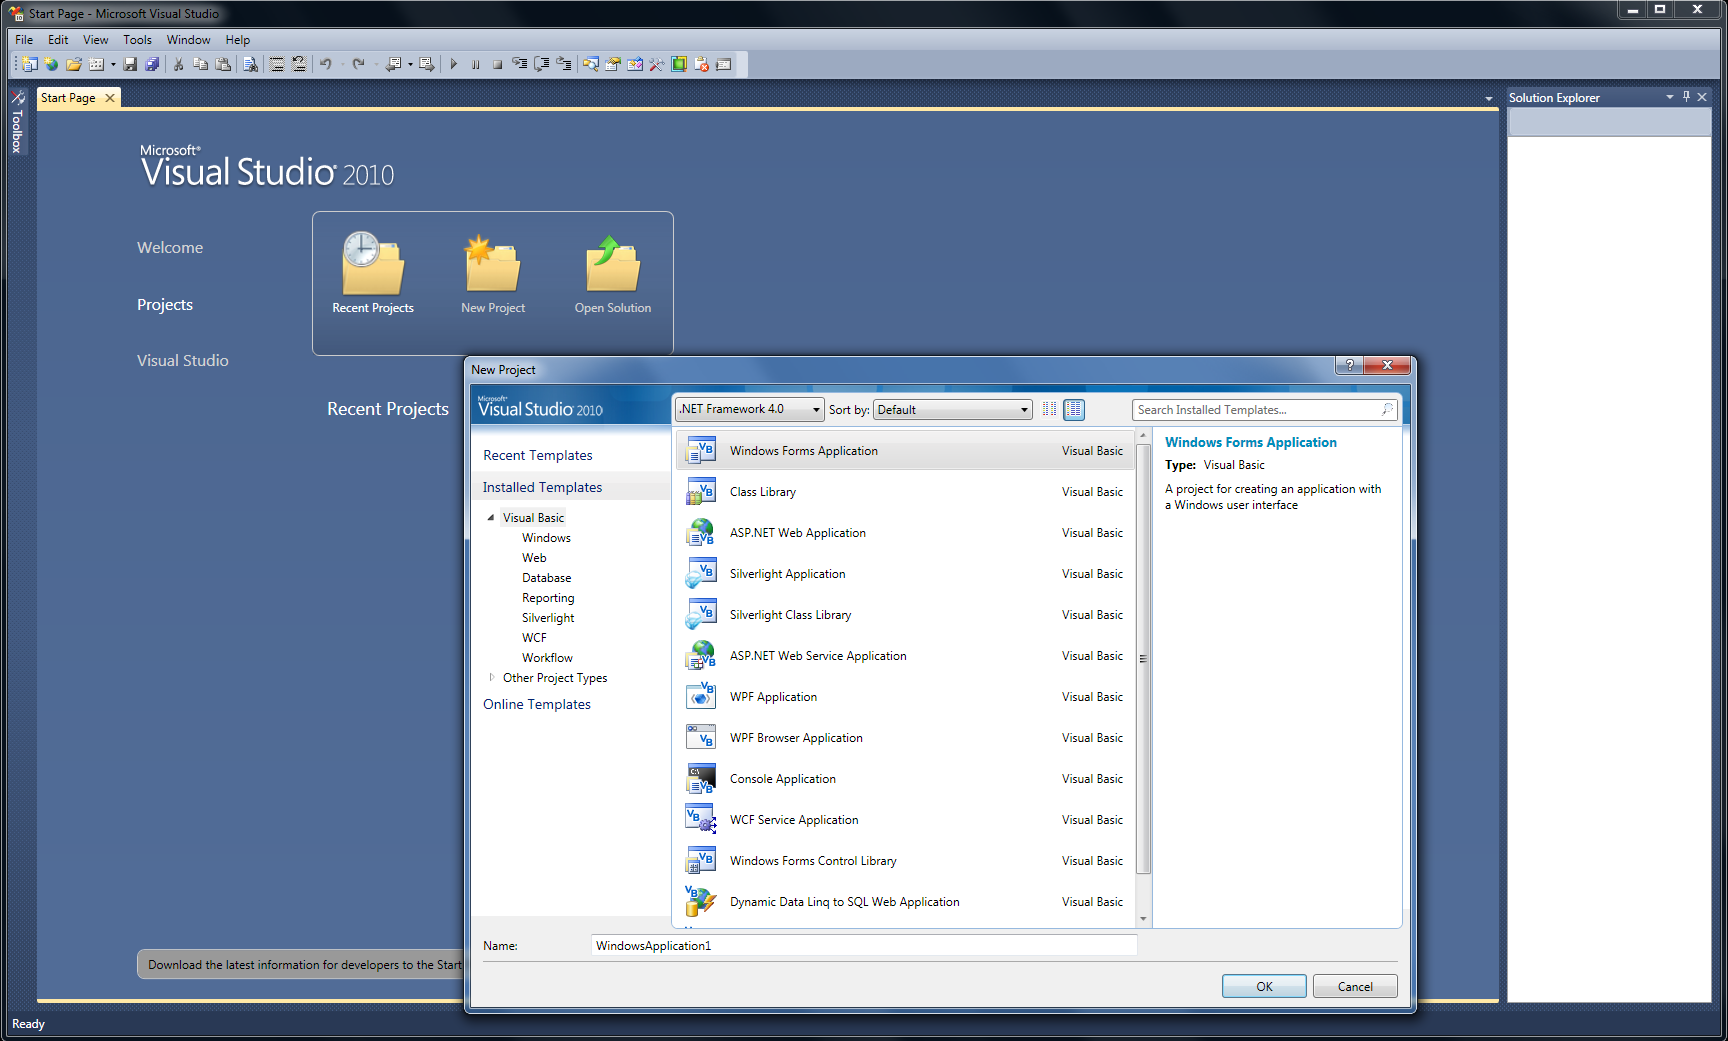
Task: Open the Tools menu
Action: (x=137, y=40)
